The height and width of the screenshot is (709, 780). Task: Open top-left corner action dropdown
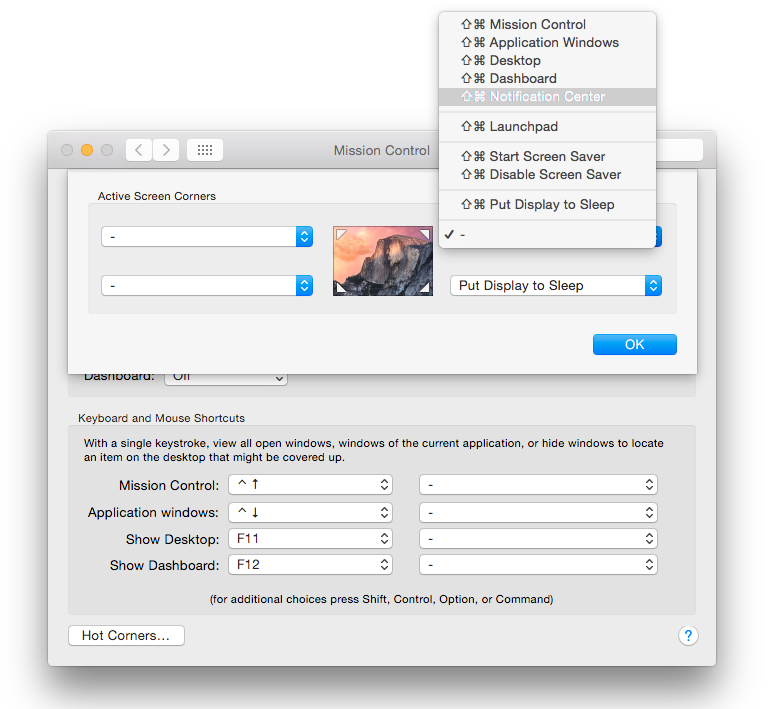(207, 236)
